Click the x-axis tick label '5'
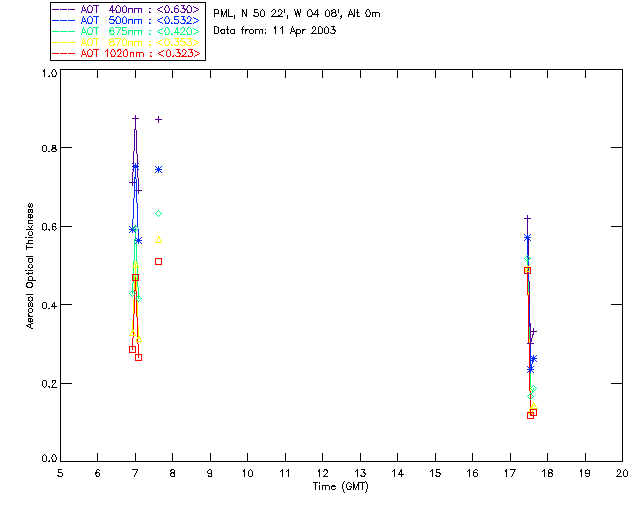 60,473
